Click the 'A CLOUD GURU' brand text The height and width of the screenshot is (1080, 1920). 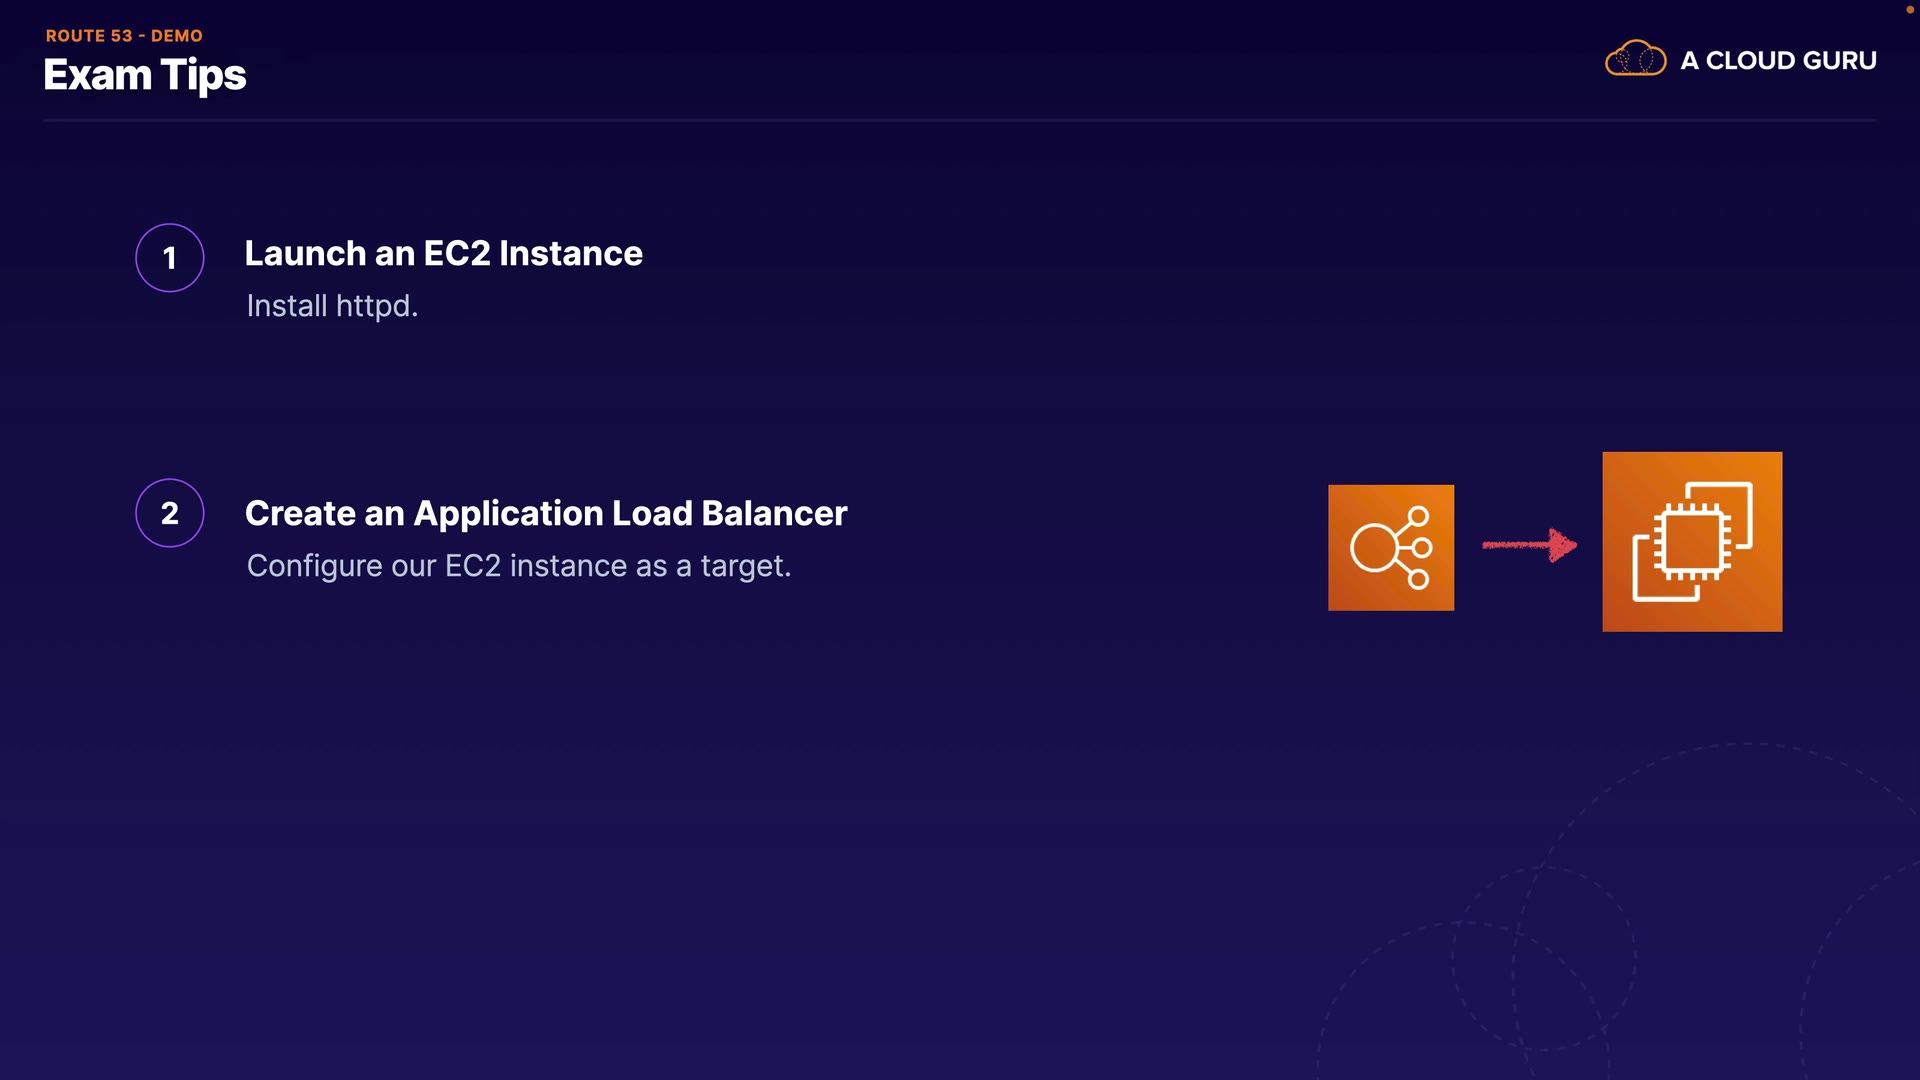(1778, 60)
